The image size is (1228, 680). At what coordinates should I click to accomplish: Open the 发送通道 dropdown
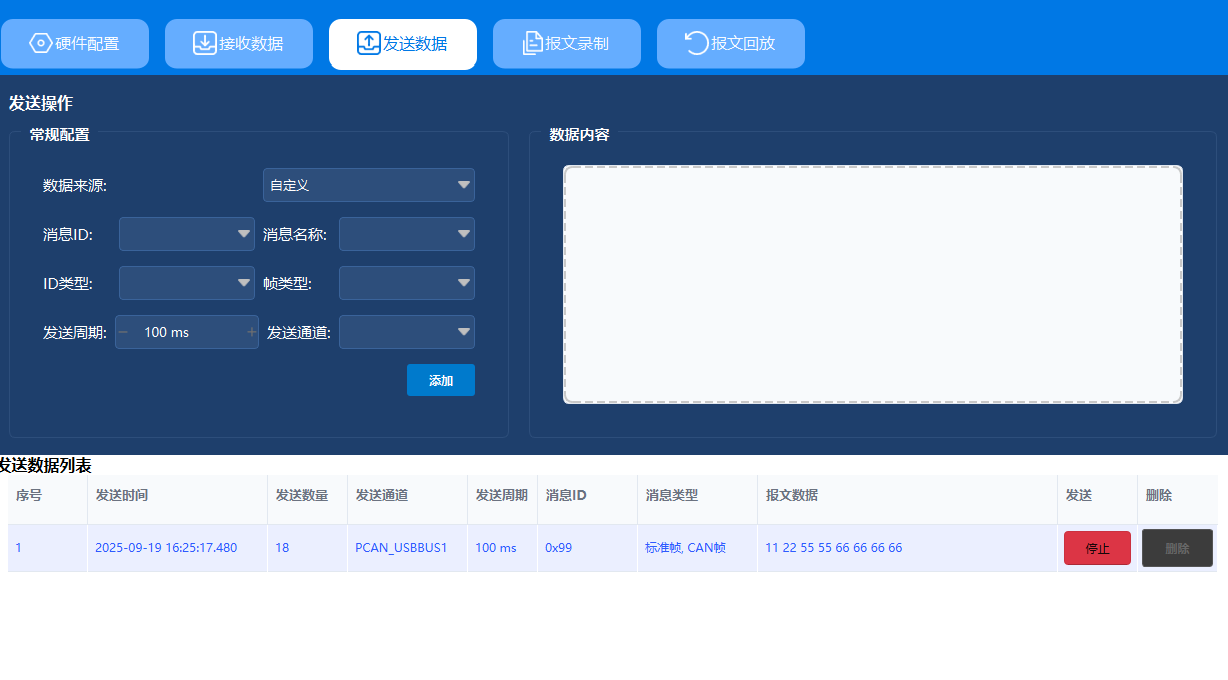pyautogui.click(x=406, y=332)
